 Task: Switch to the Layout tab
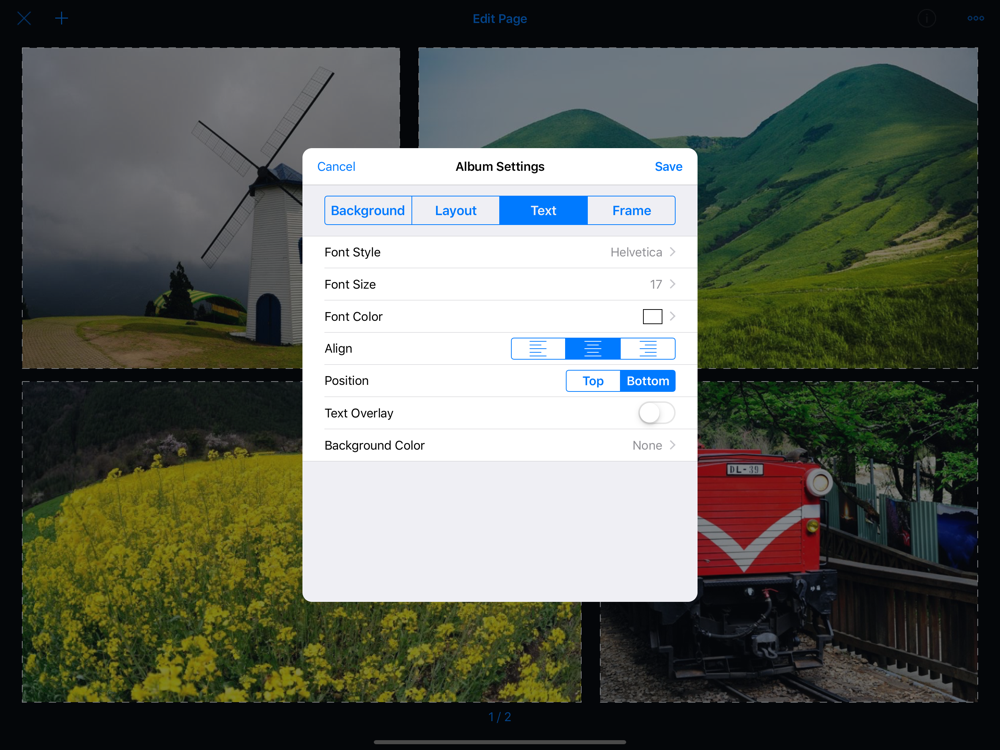pos(455,210)
